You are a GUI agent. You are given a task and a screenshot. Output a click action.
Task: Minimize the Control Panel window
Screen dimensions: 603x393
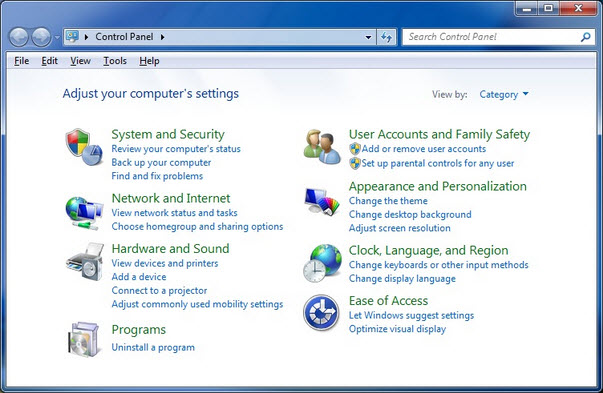(x=527, y=8)
